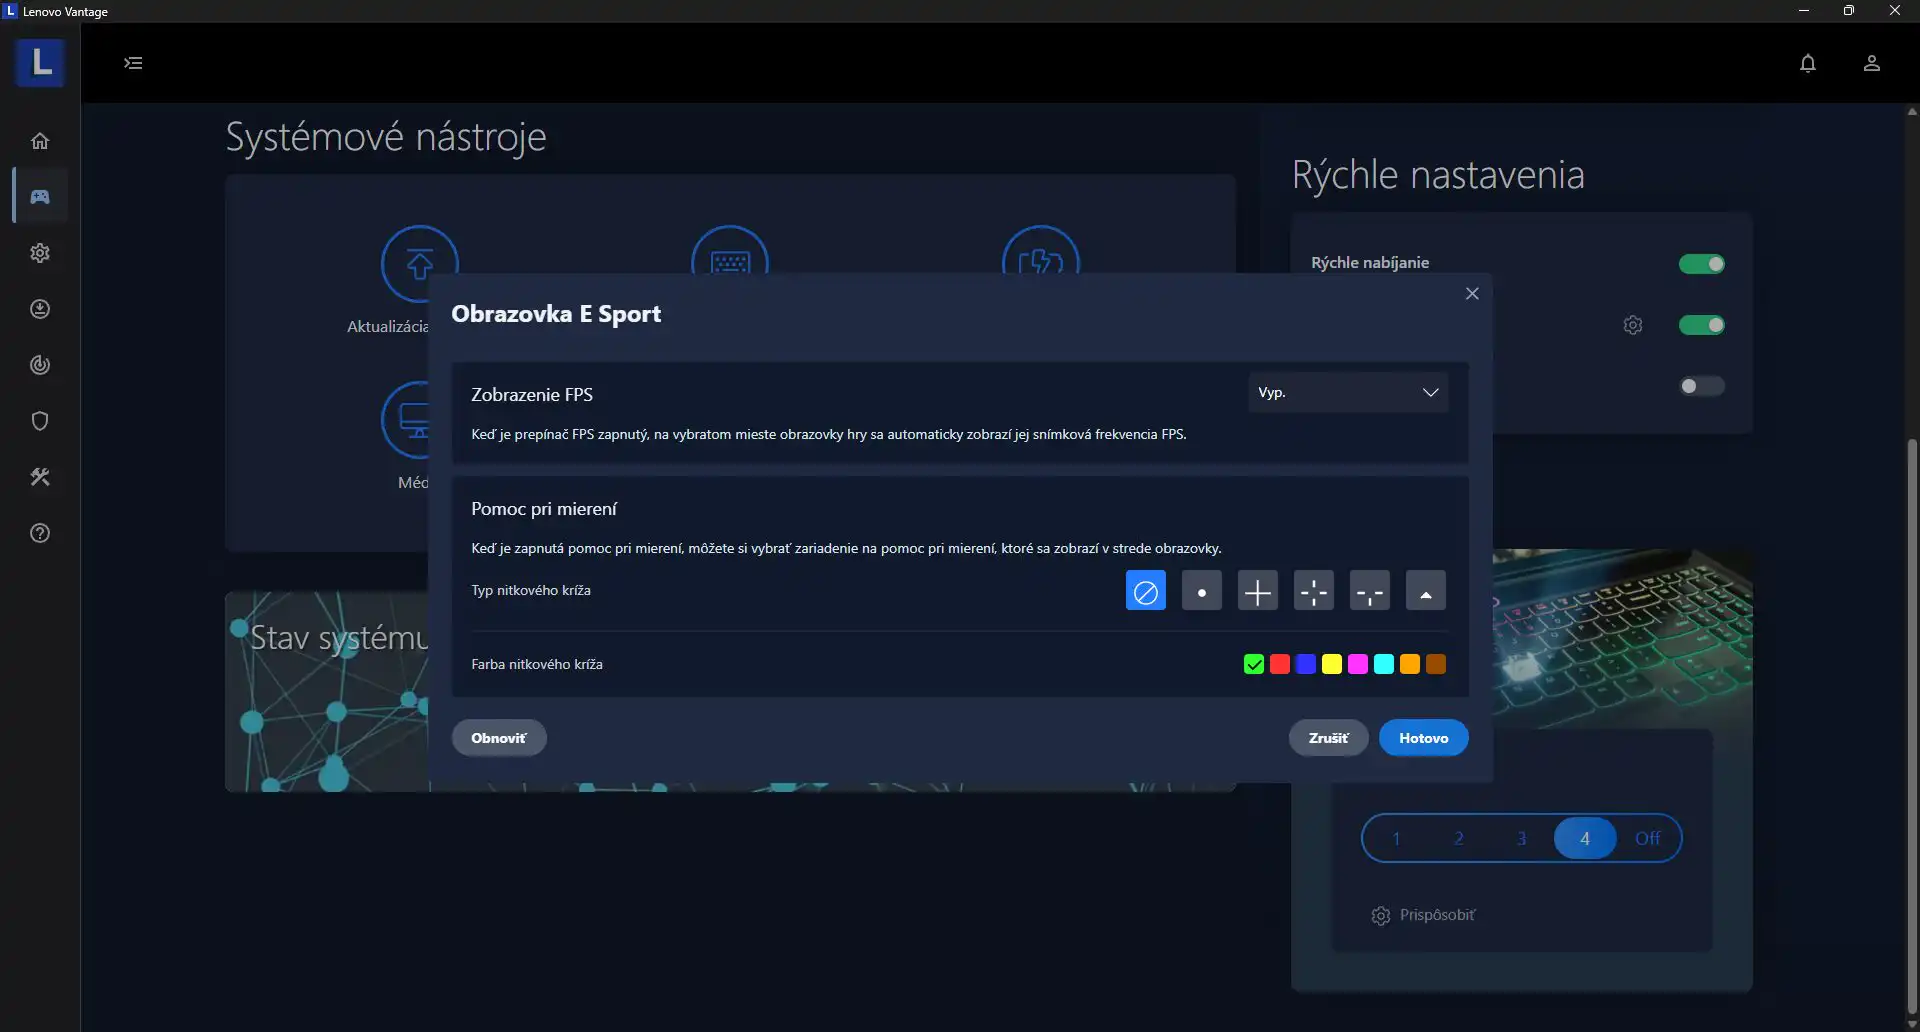Click the Obnoviť reset button
The height and width of the screenshot is (1032, 1920).
pyautogui.click(x=498, y=738)
